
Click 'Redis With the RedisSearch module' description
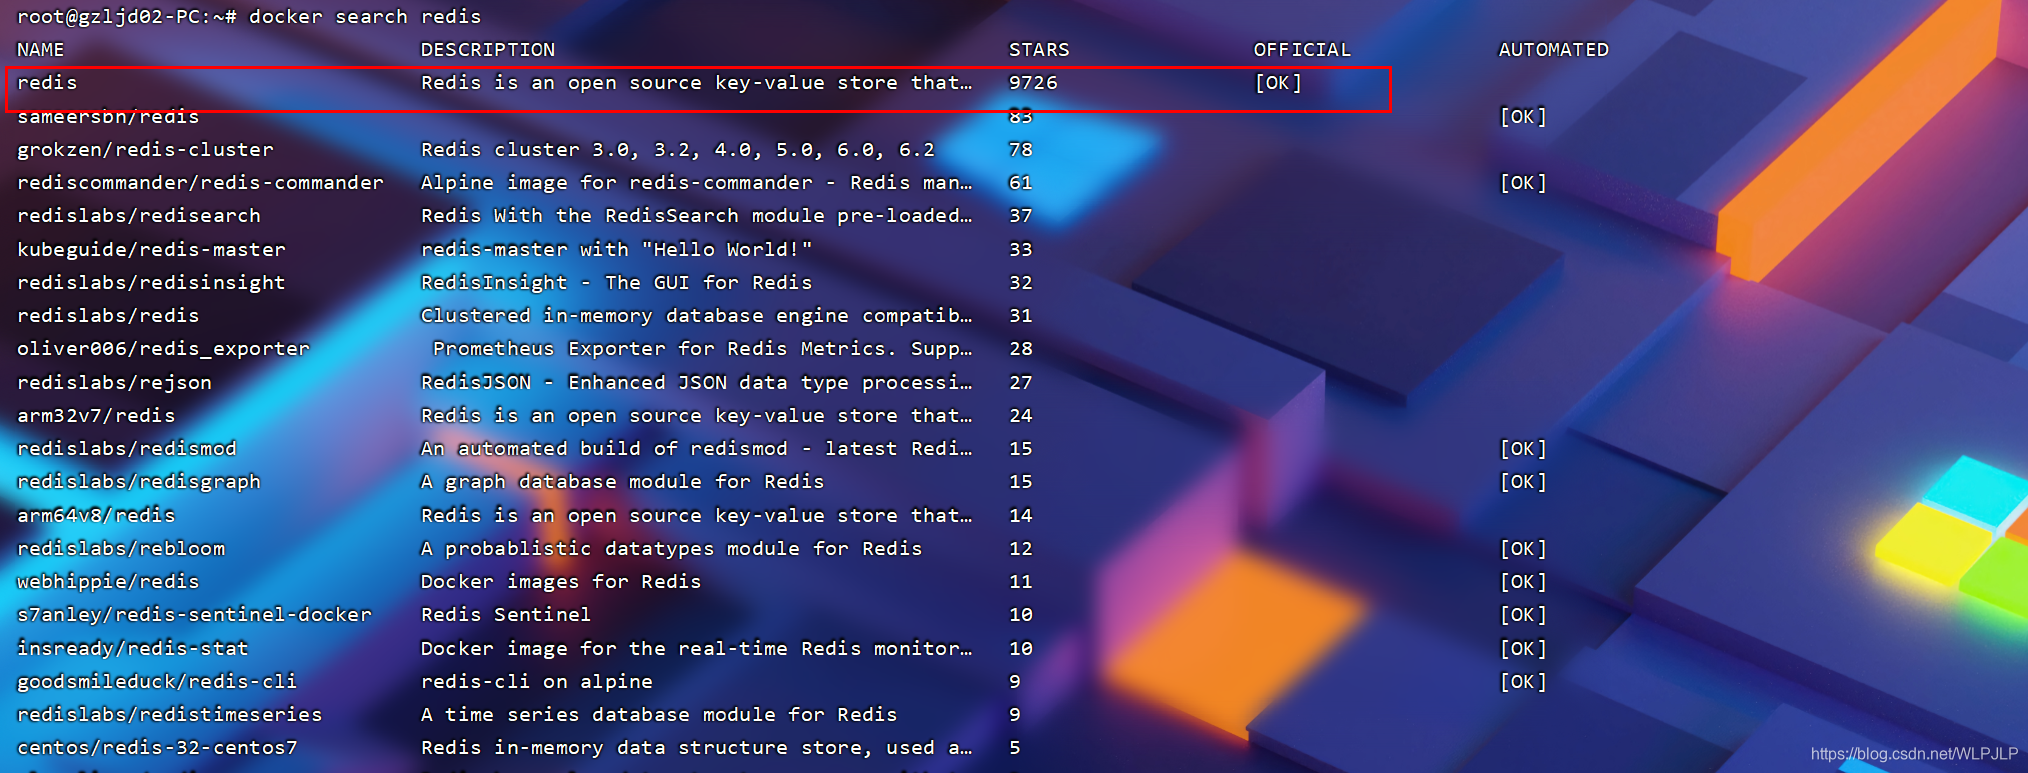tap(696, 216)
